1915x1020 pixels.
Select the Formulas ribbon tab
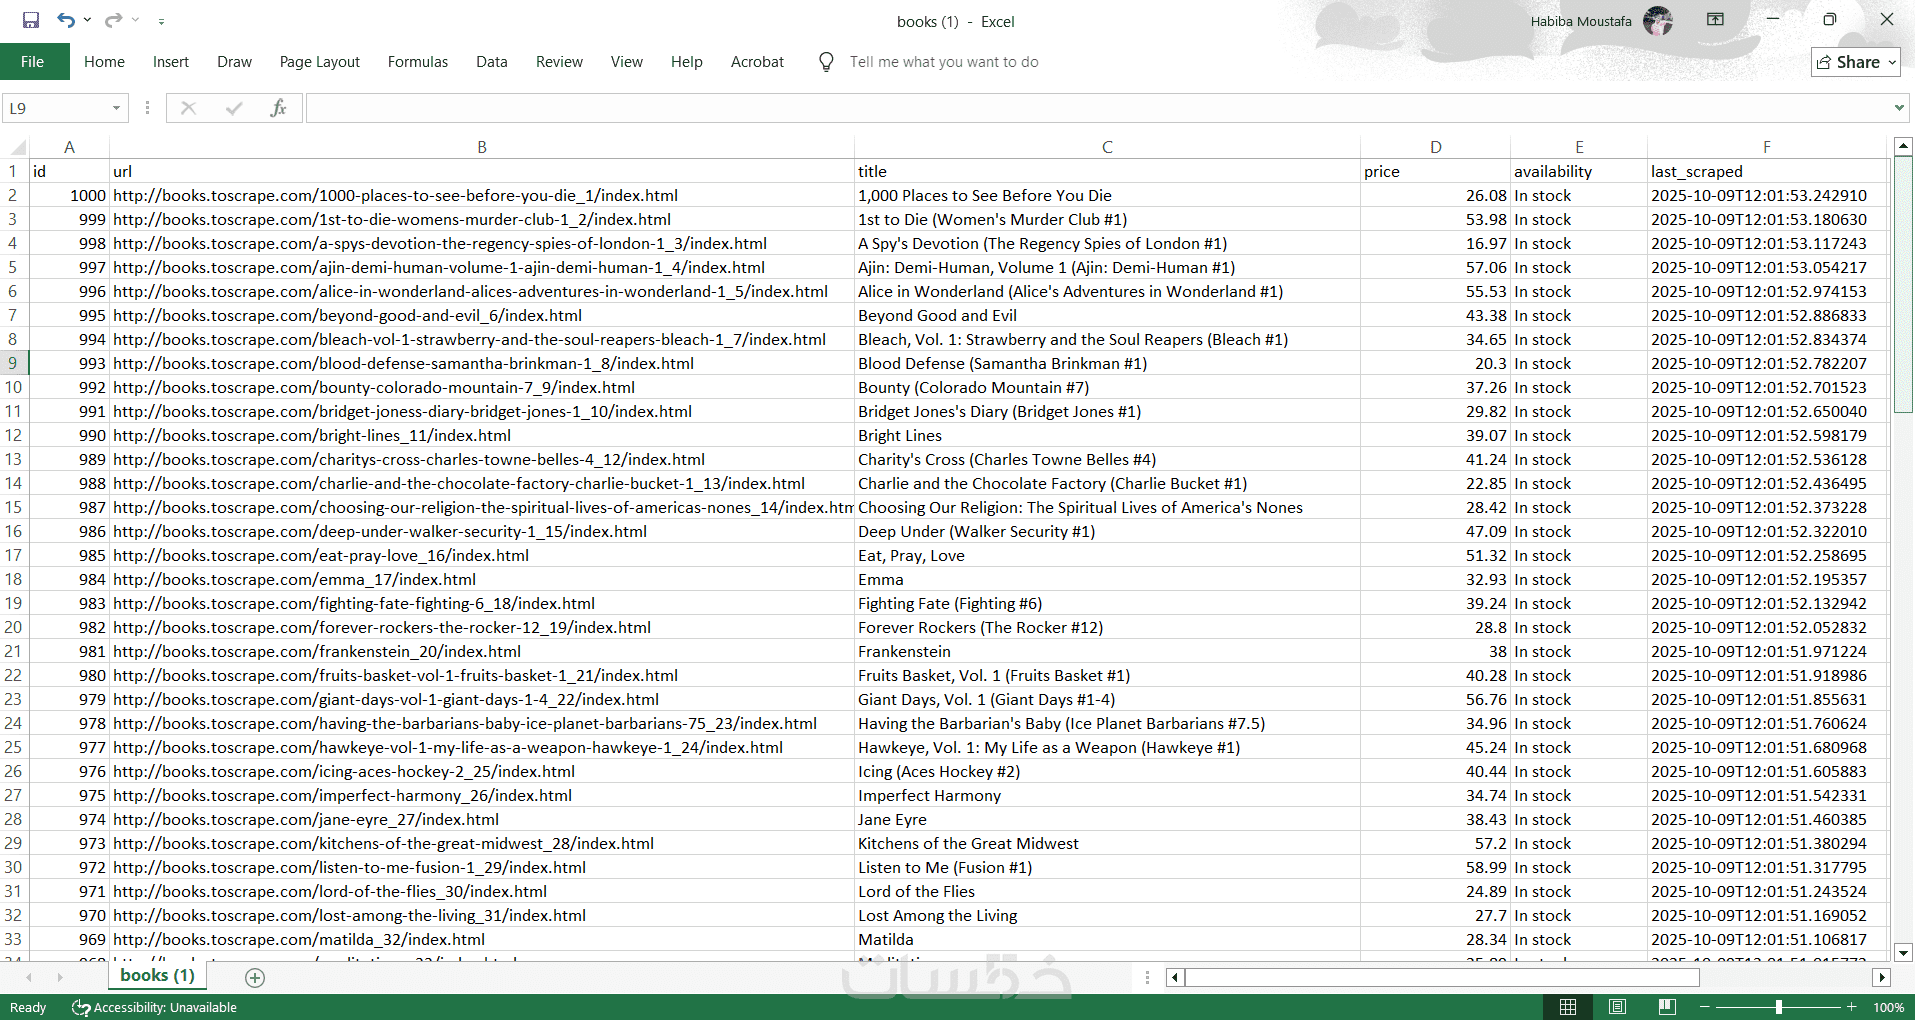point(418,62)
